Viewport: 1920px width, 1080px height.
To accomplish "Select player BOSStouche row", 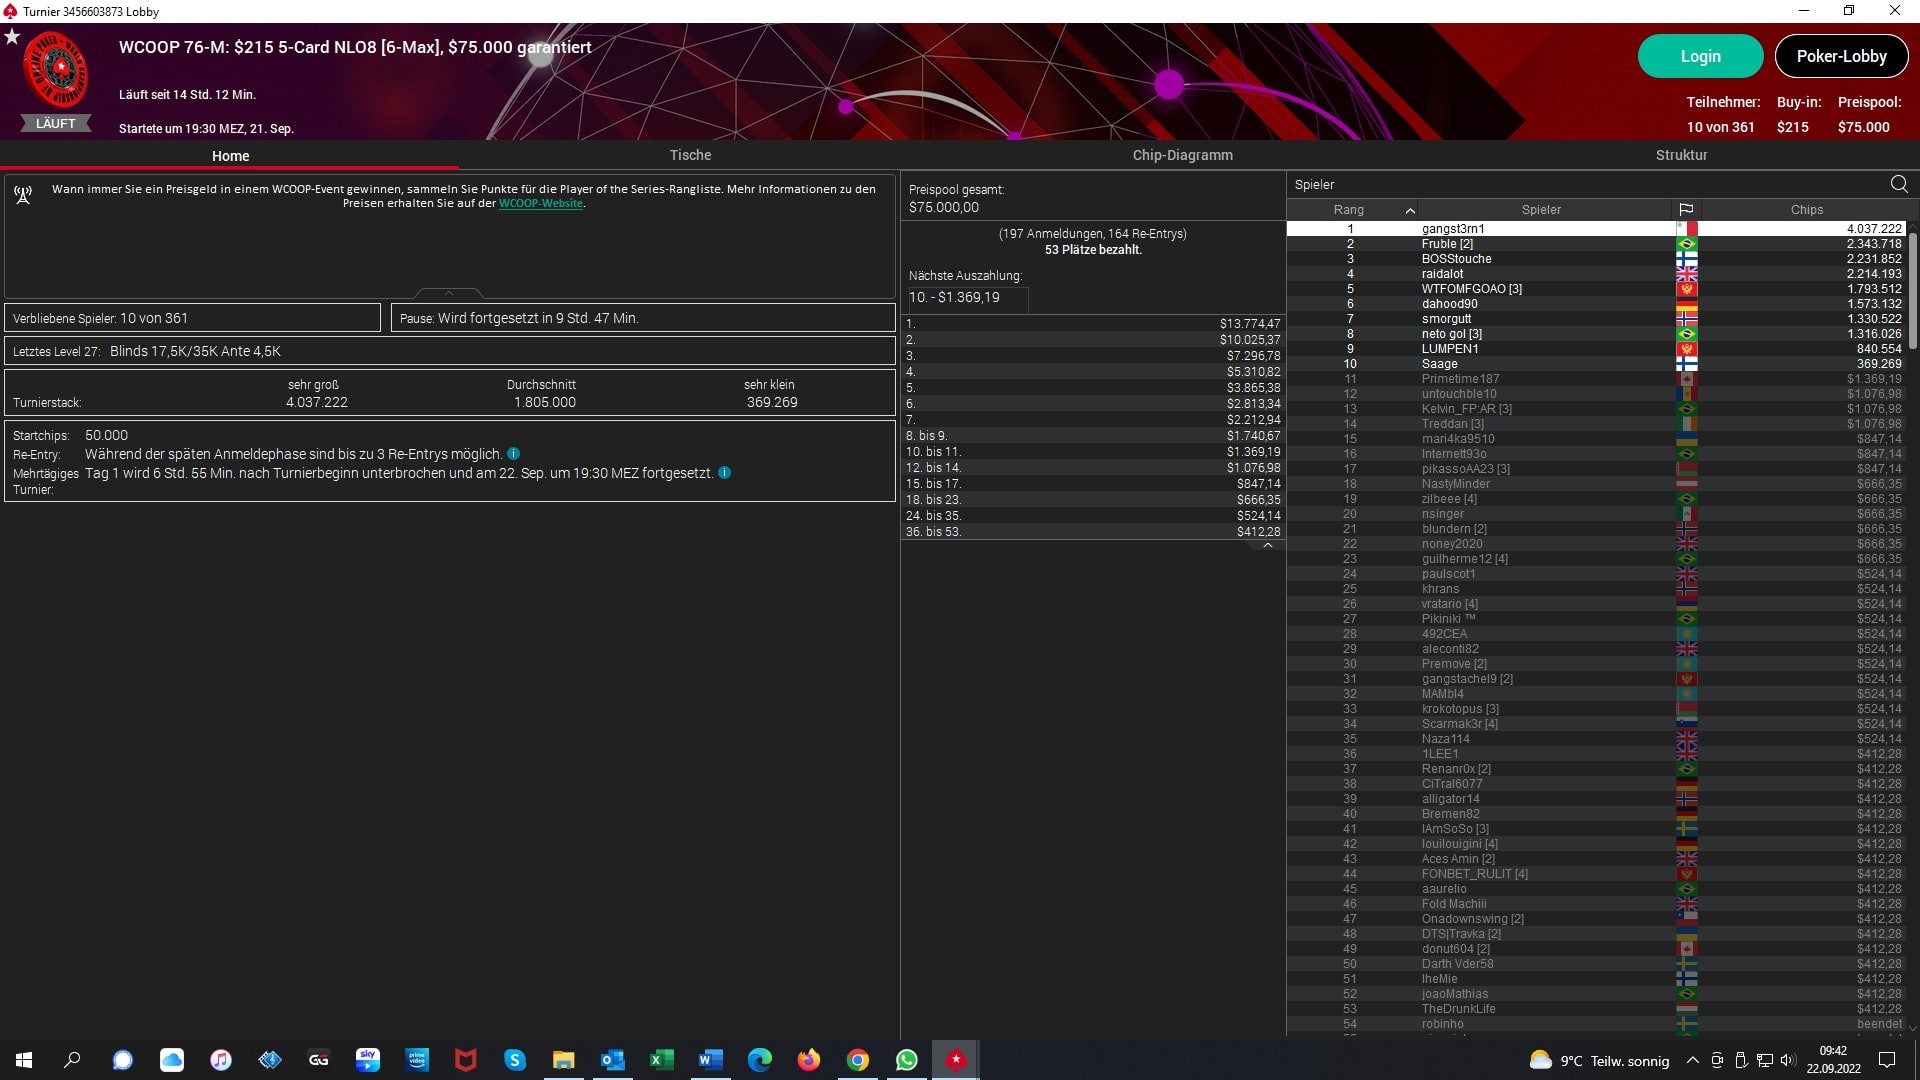I will click(x=1596, y=259).
